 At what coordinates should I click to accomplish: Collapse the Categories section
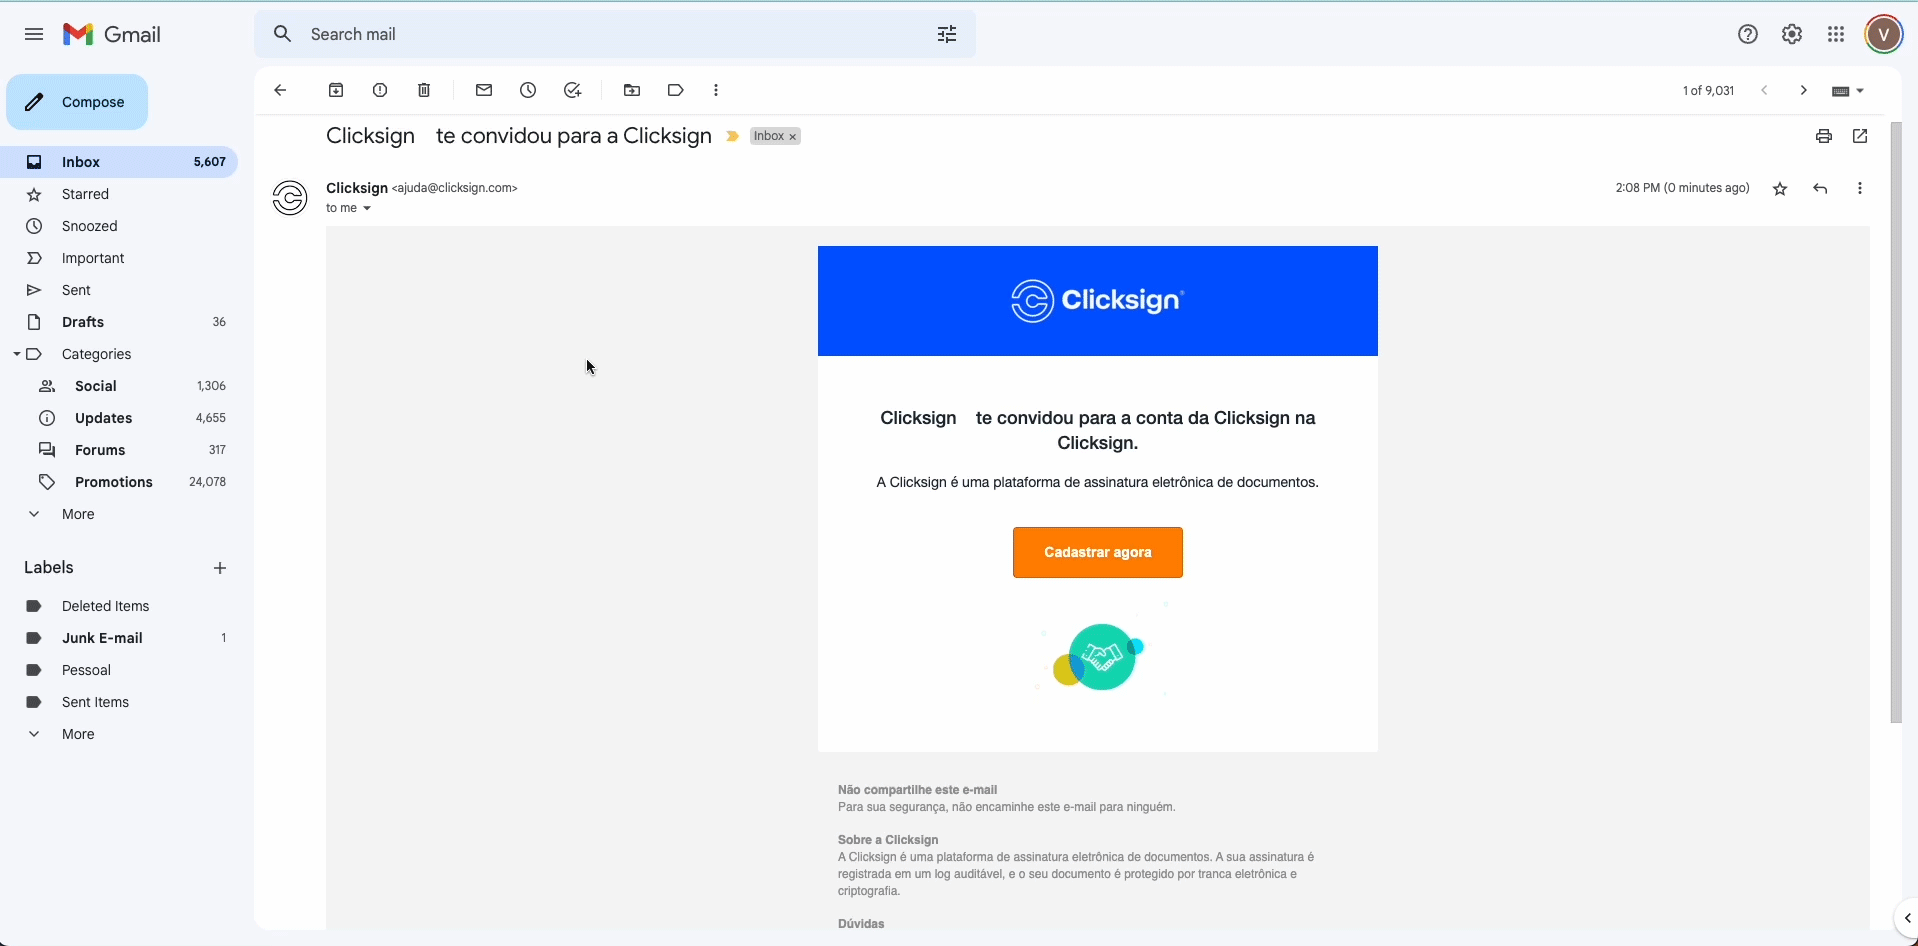pos(17,354)
